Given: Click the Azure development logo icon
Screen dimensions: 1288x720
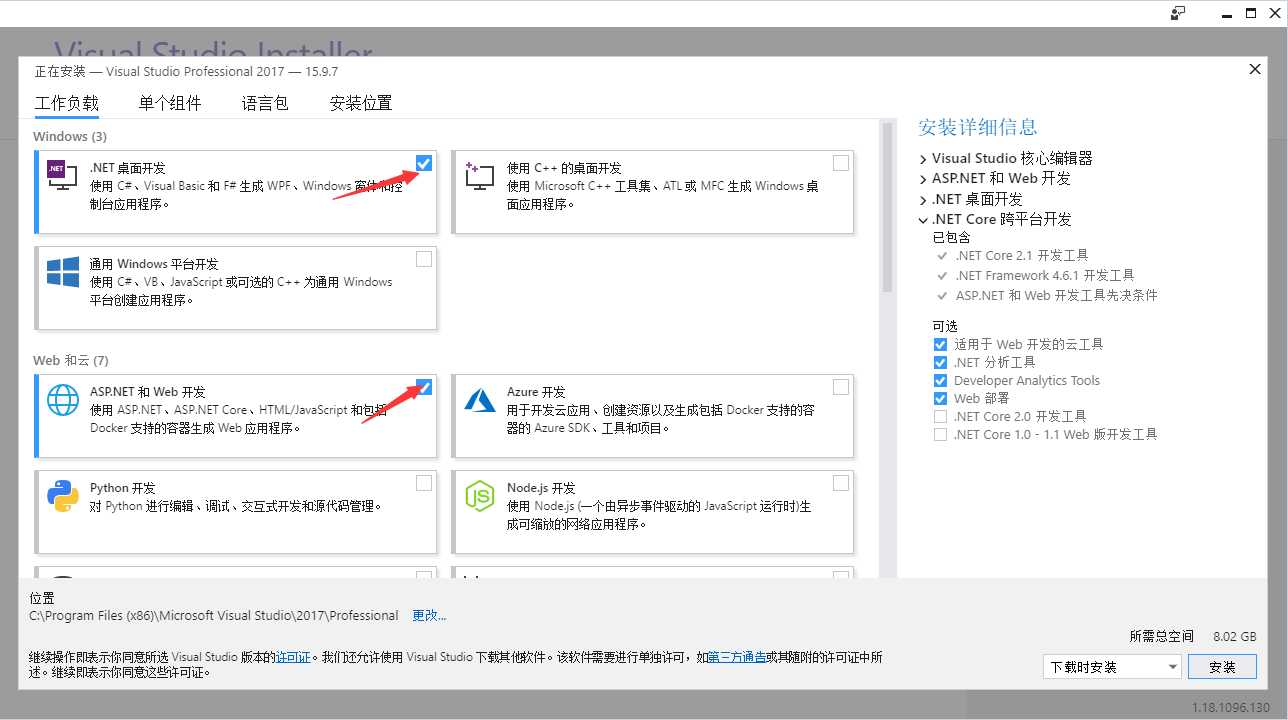Looking at the screenshot, I should coord(480,400).
